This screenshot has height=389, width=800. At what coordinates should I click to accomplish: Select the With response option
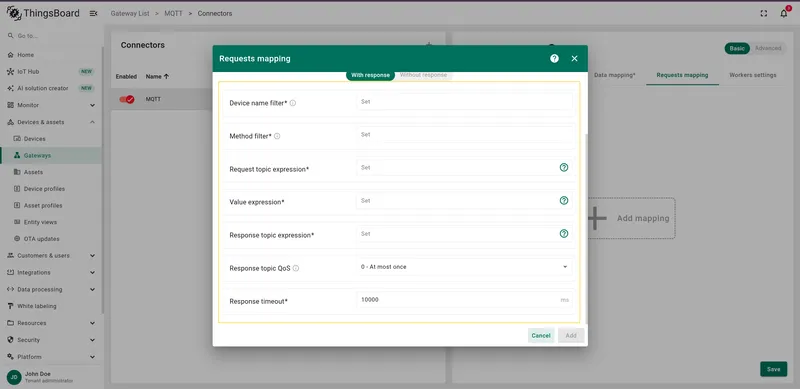point(370,75)
